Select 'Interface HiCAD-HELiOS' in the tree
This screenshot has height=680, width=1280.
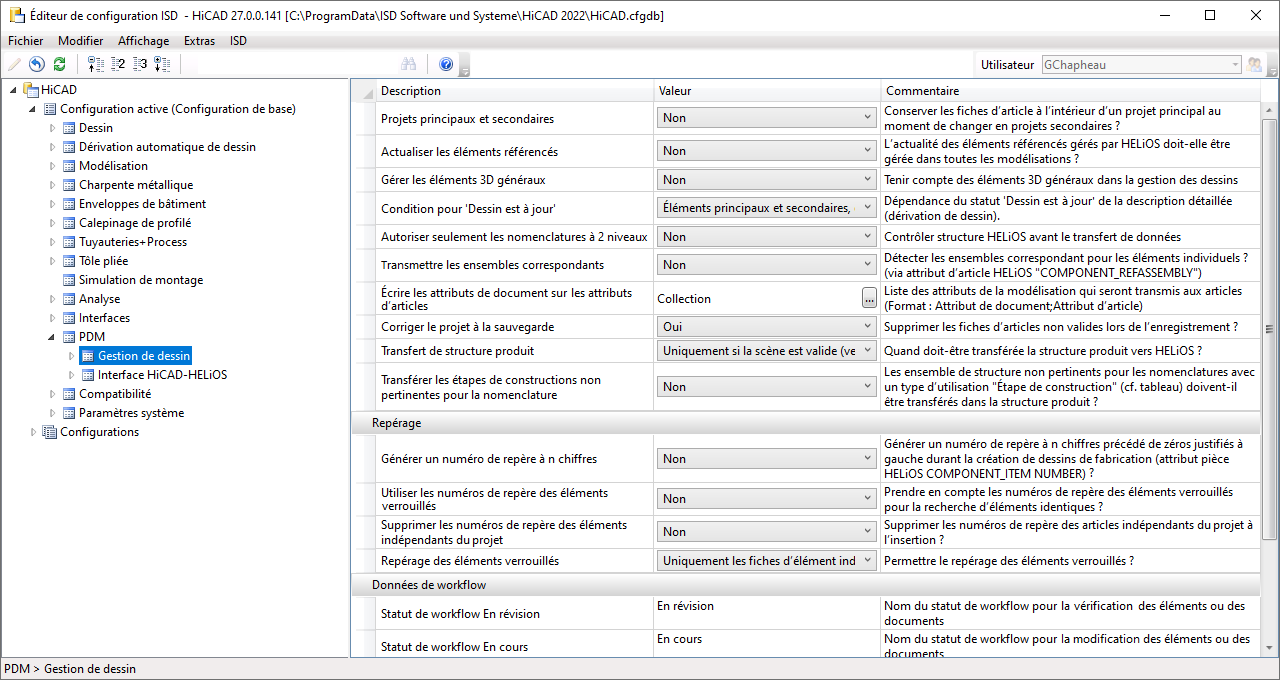(x=162, y=375)
